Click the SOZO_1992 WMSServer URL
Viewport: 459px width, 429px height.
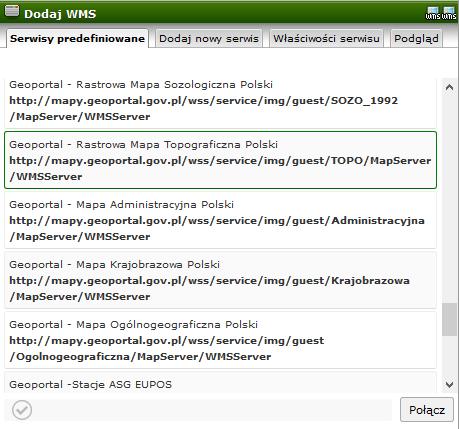204,109
